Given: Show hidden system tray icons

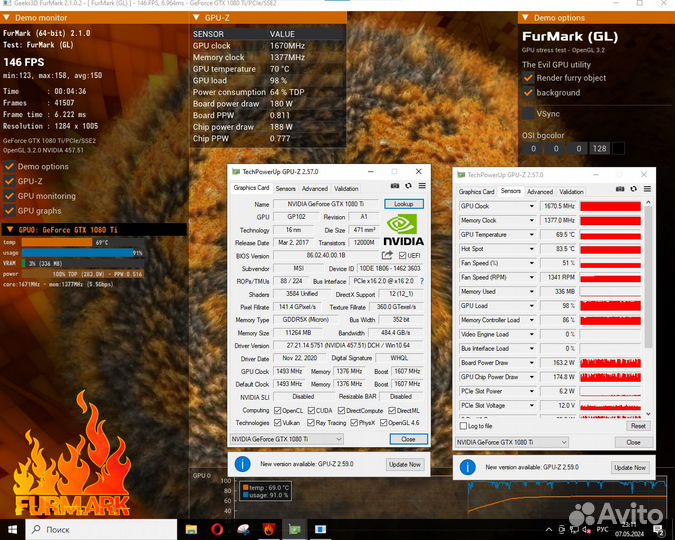Looking at the screenshot, I should (x=549, y=529).
